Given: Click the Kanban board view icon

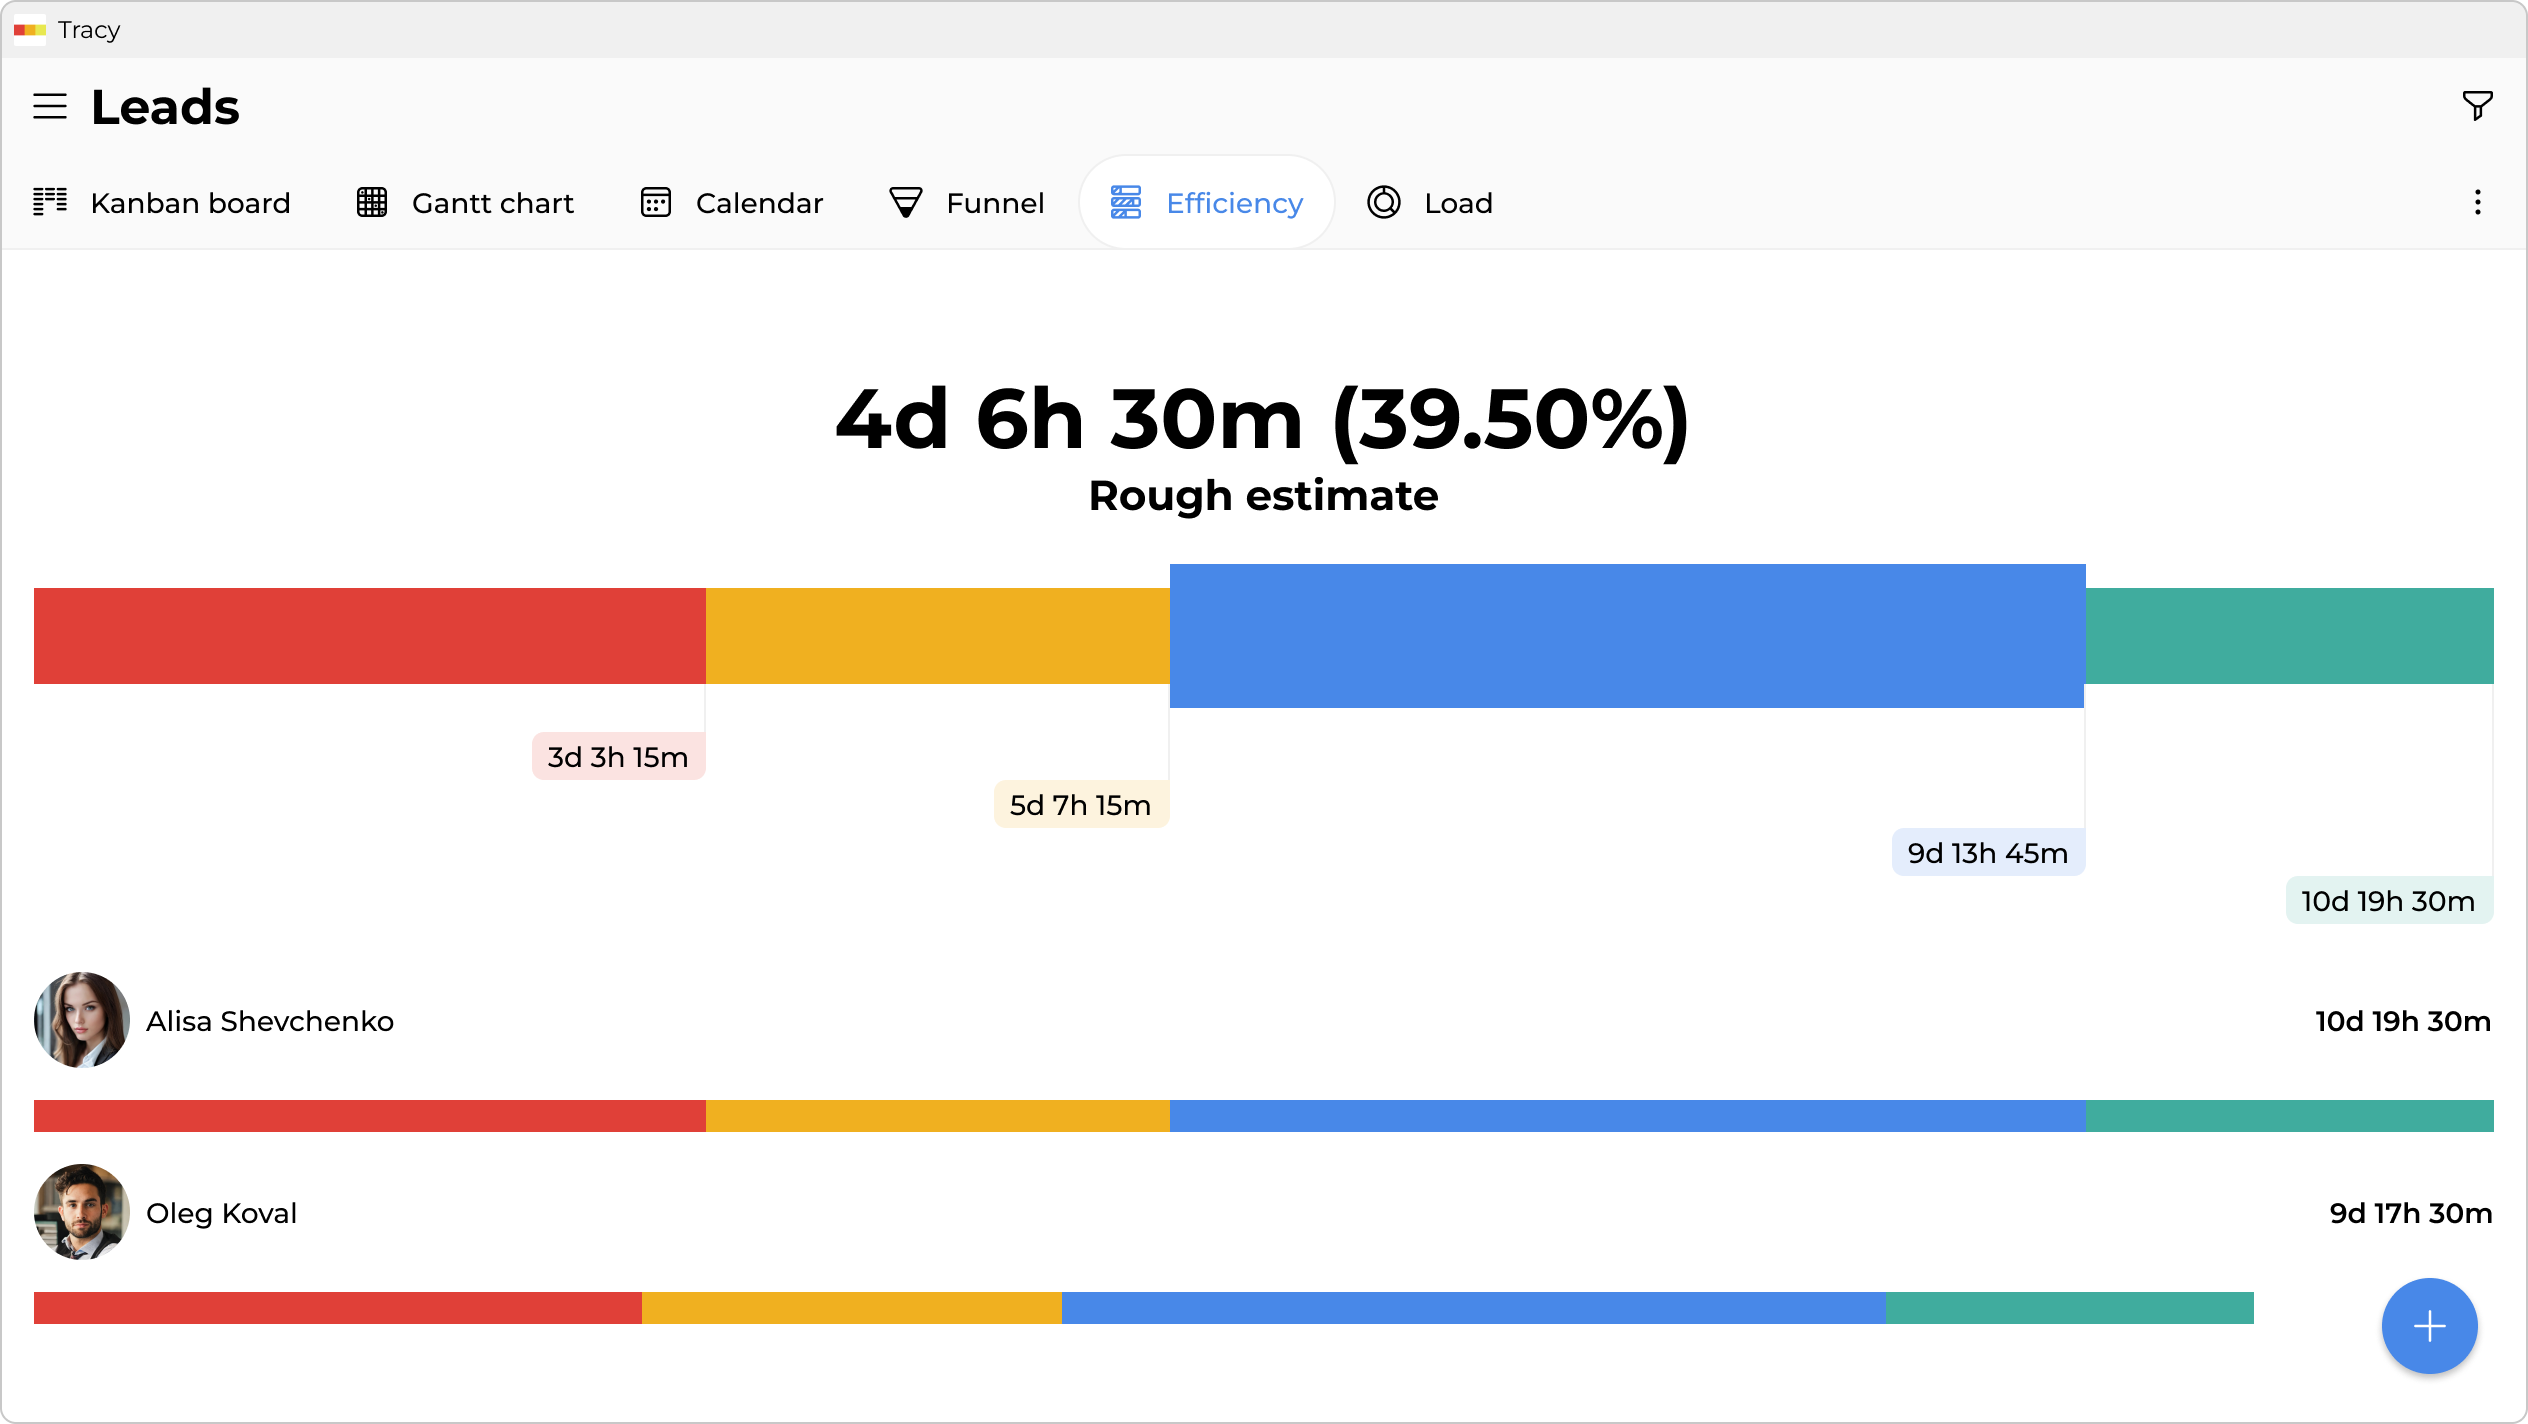Looking at the screenshot, I should (50, 202).
